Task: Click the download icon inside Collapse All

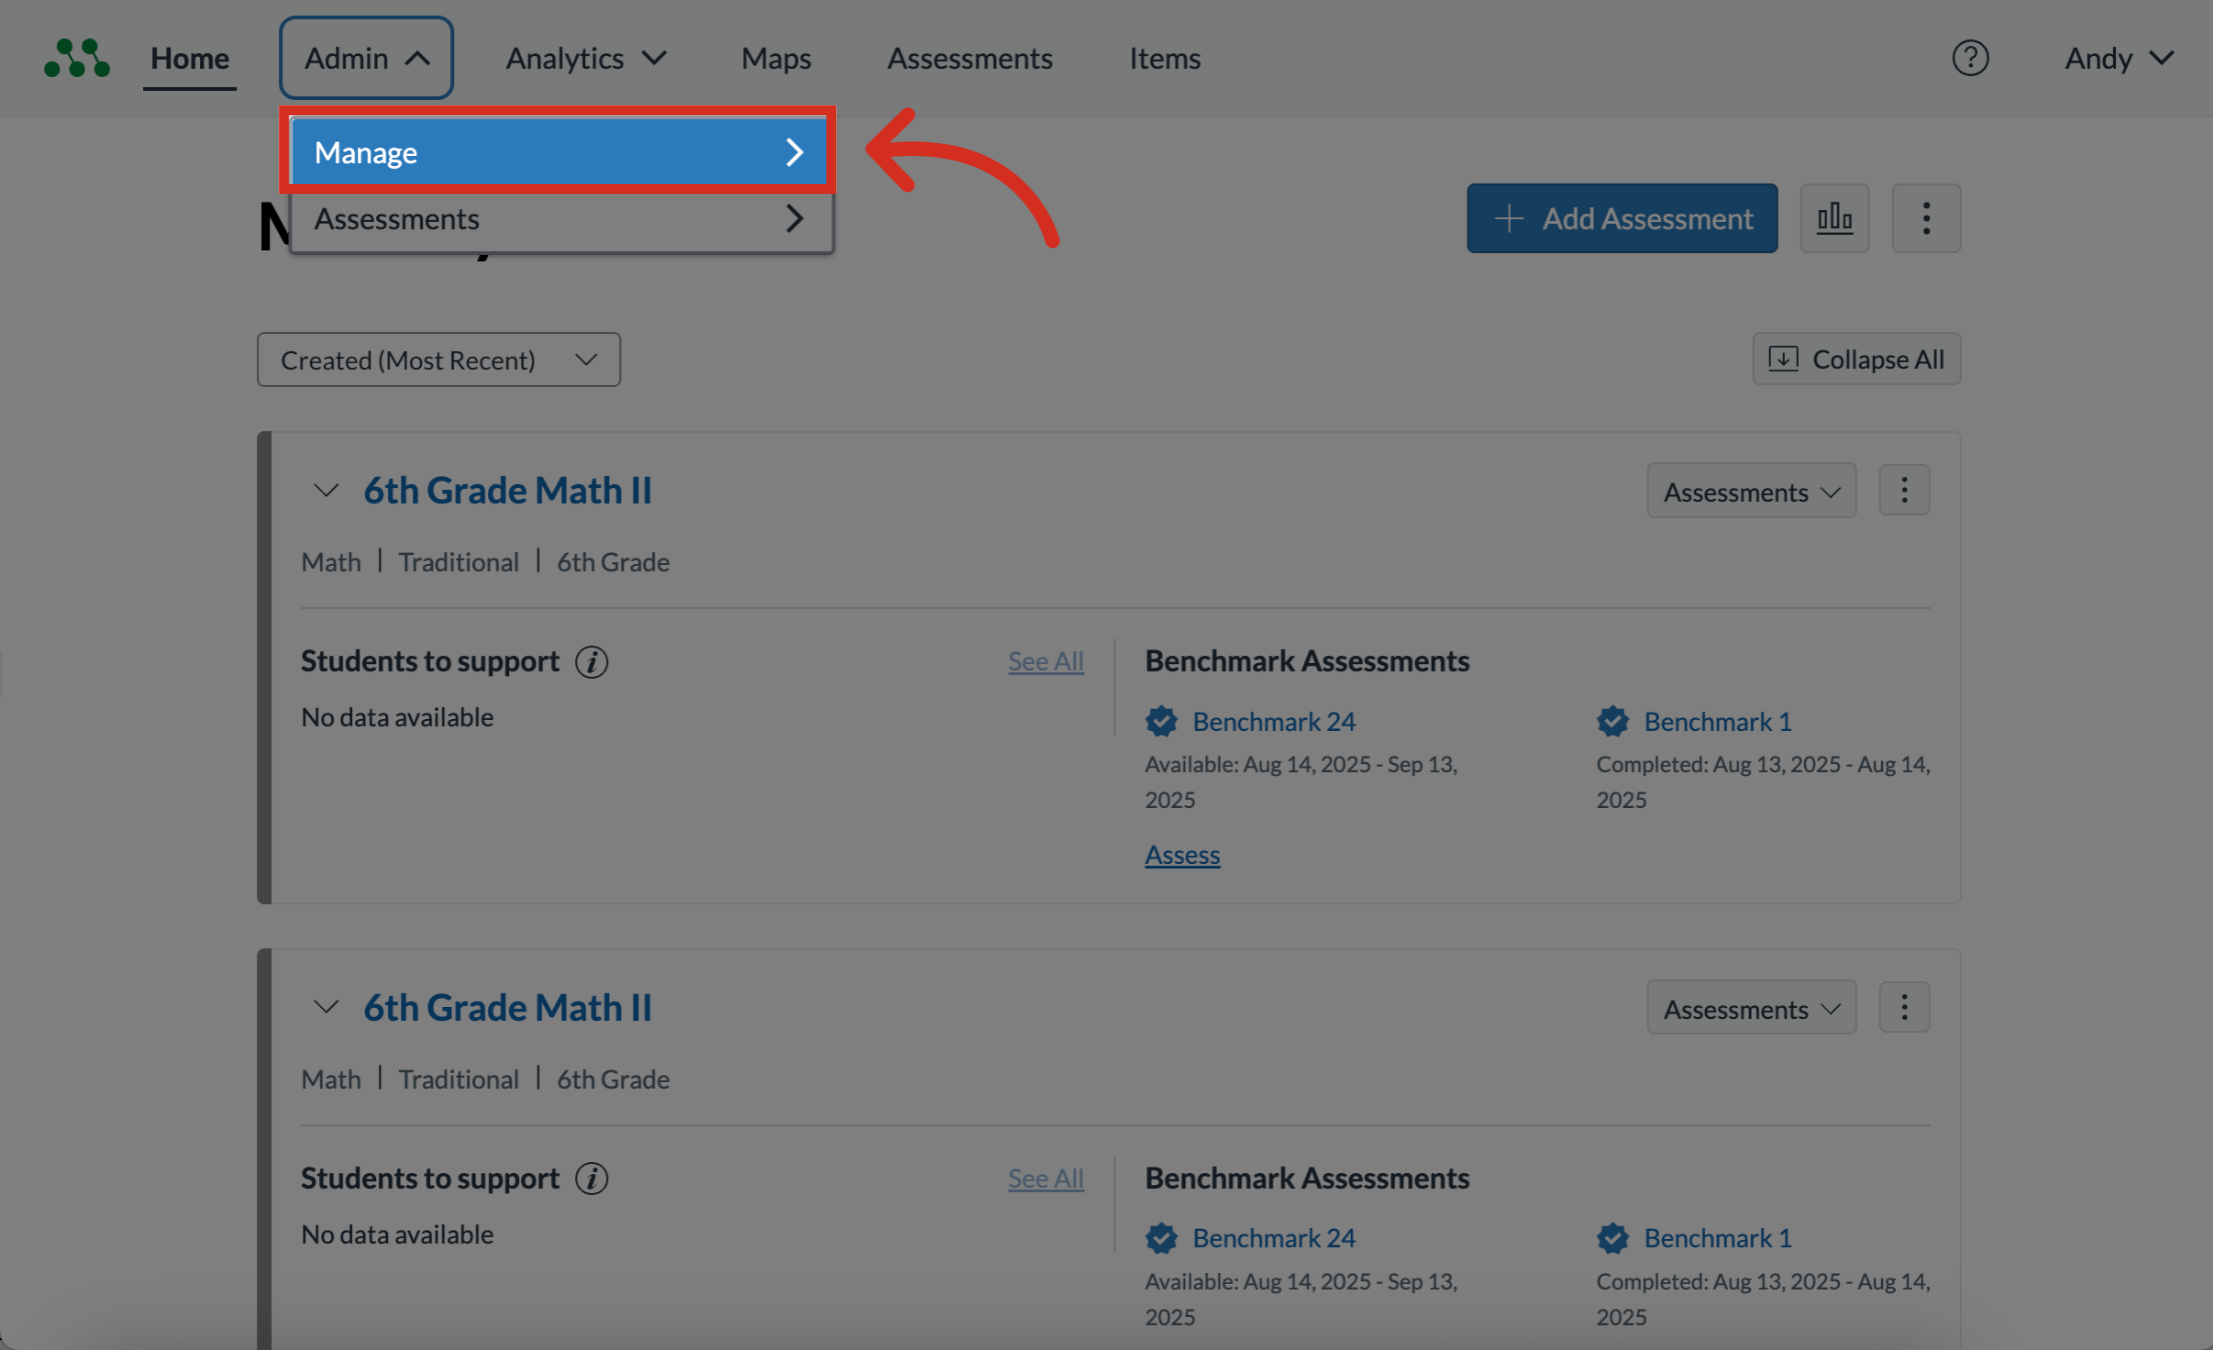Action: pos(1783,358)
